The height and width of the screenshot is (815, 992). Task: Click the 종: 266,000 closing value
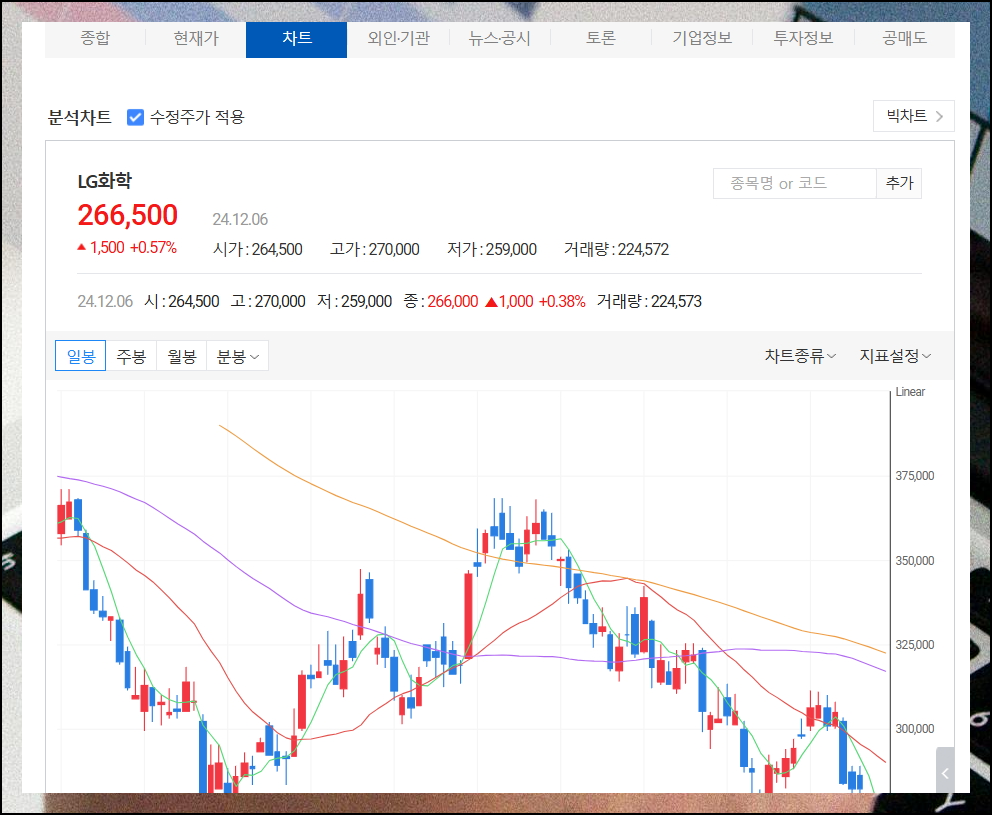(441, 301)
